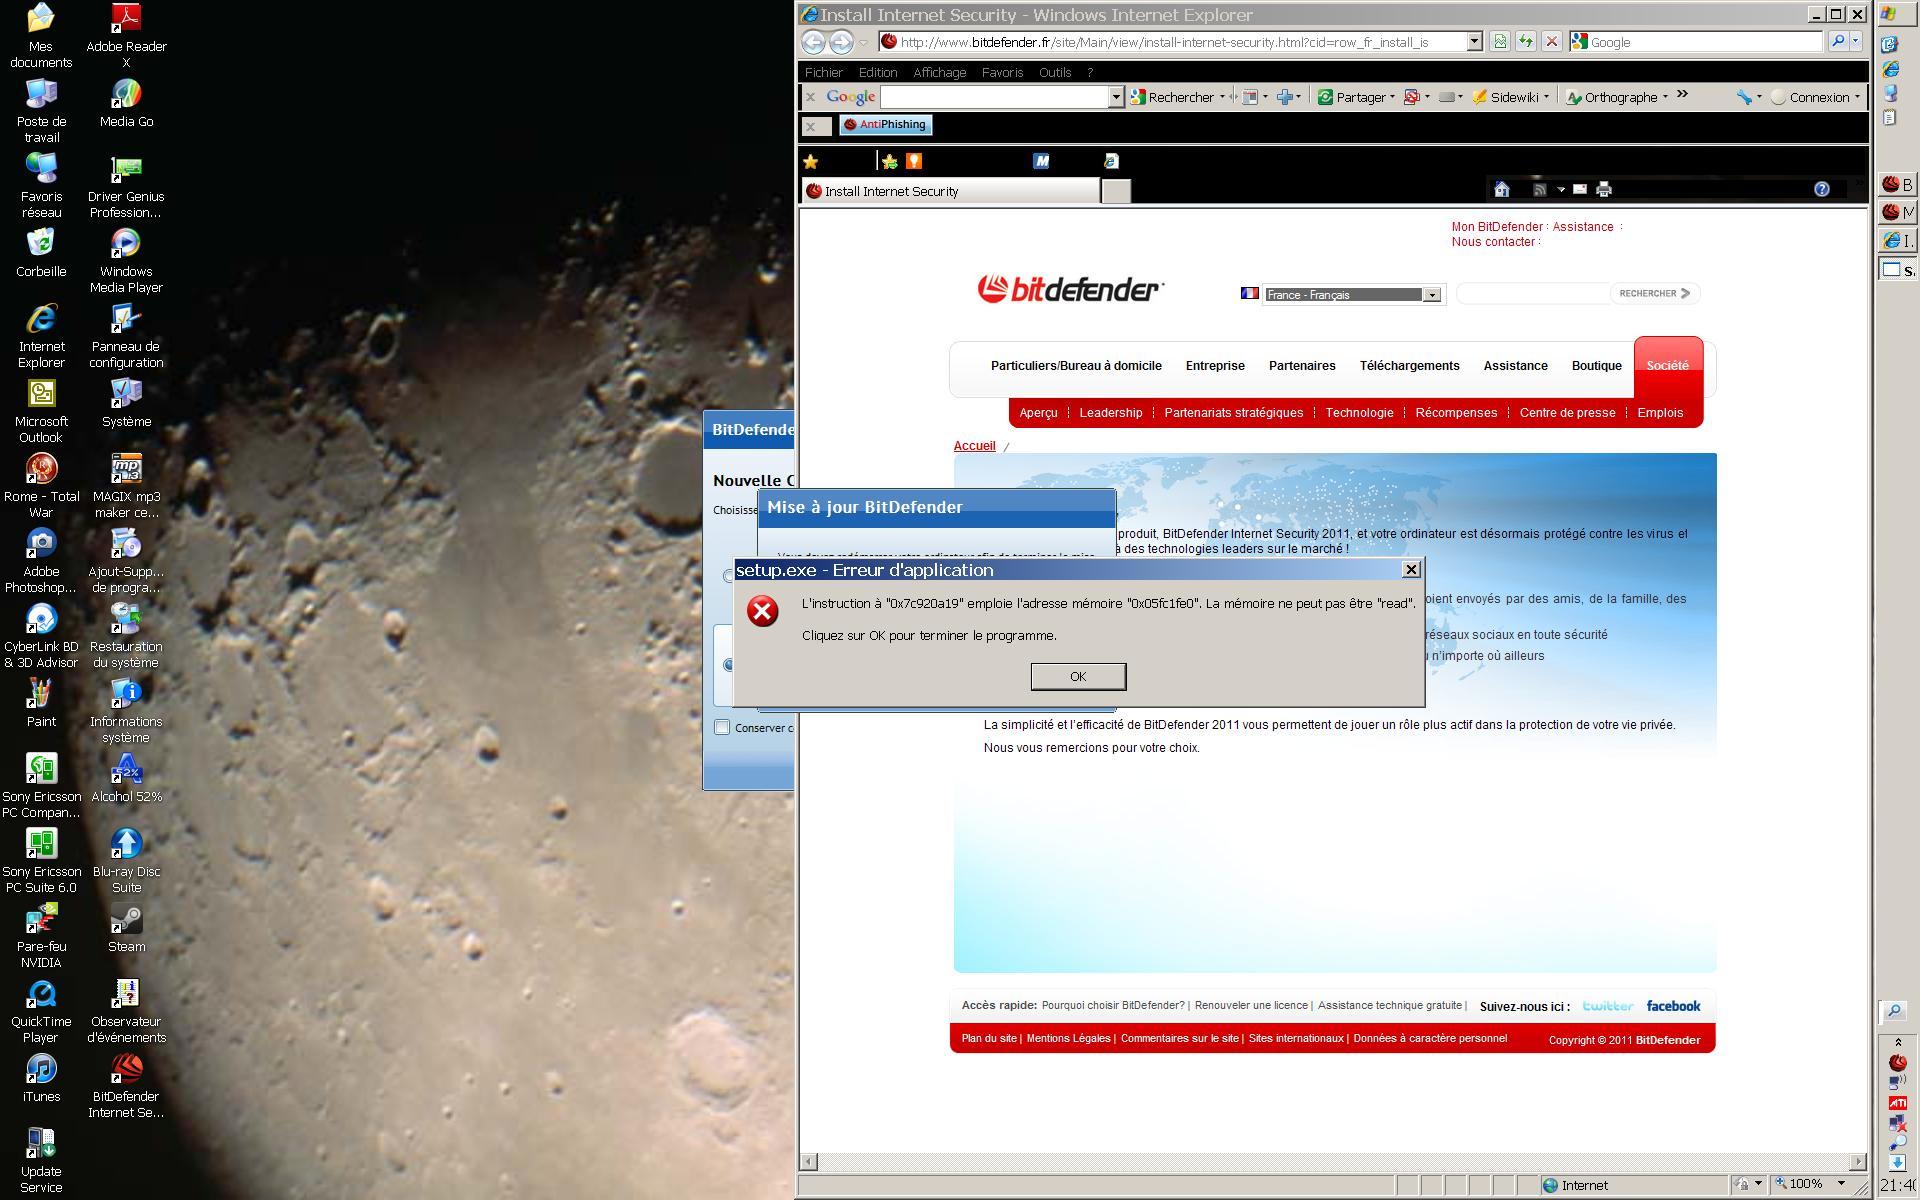Click the blue M favorites bar icon

coord(1041,161)
